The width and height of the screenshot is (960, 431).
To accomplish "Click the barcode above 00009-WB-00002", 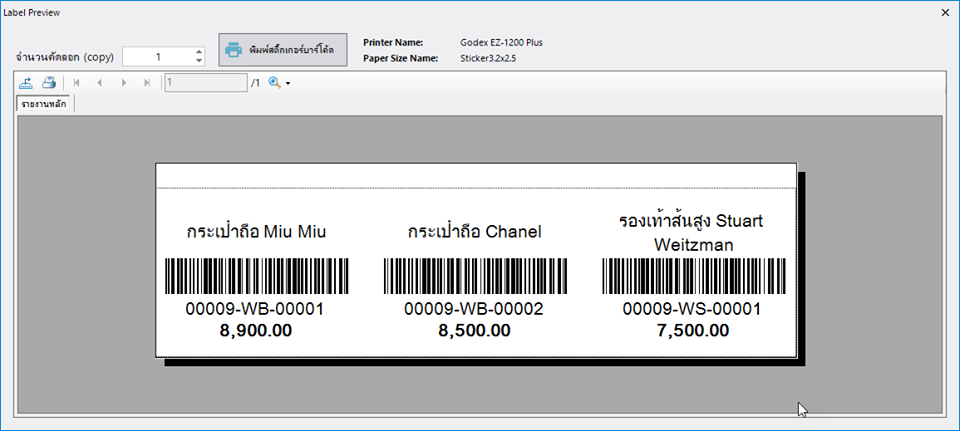I will tap(475, 276).
